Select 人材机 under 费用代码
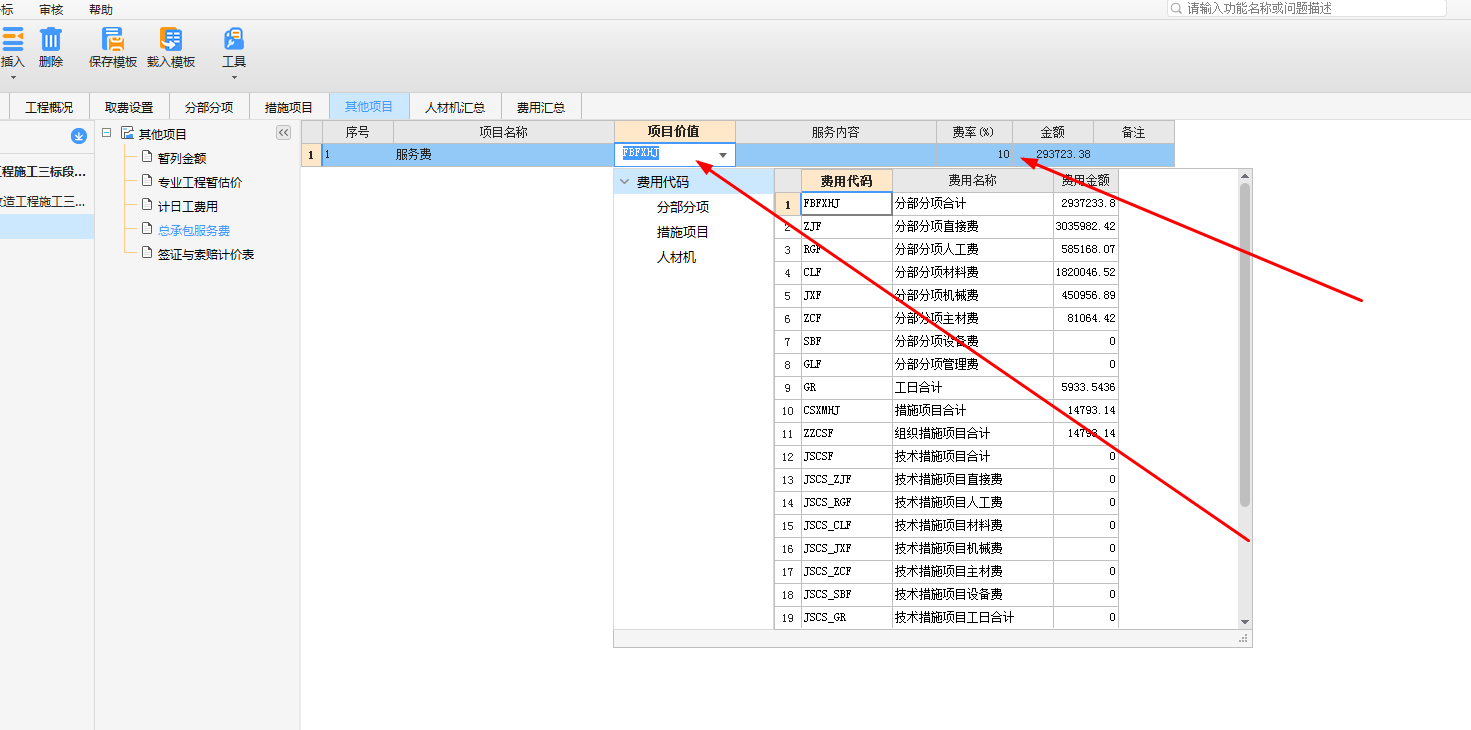1471x730 pixels. [676, 257]
